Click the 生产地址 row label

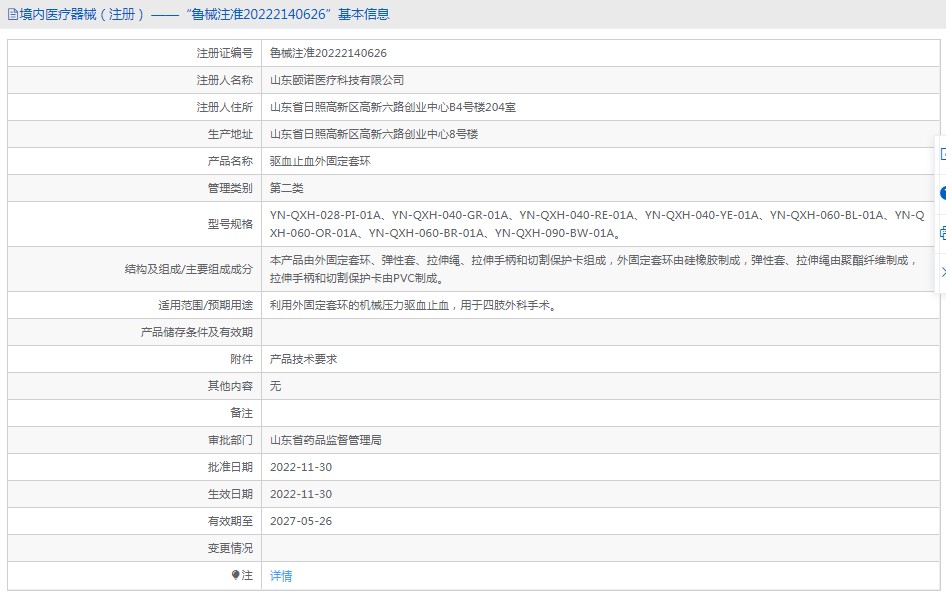coord(230,134)
